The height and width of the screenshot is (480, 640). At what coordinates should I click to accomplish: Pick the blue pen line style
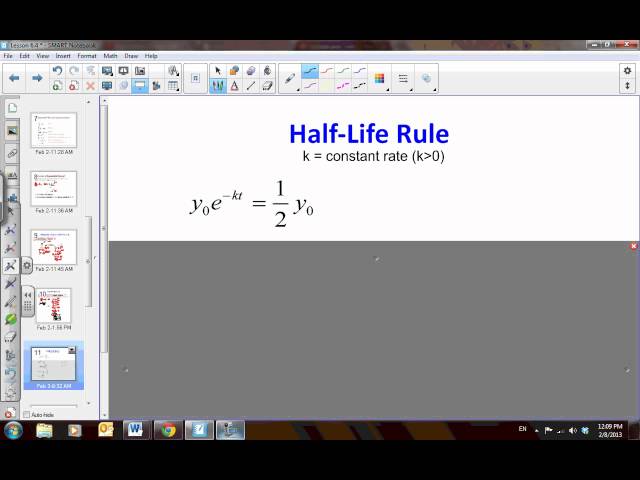pos(310,71)
